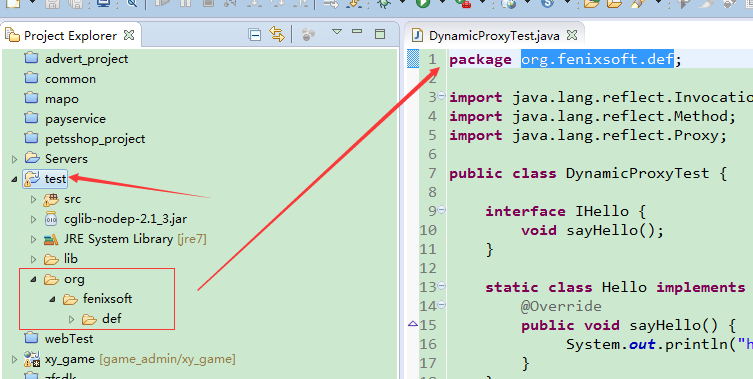Expand the src folder
The height and width of the screenshot is (379, 753).
point(33,199)
